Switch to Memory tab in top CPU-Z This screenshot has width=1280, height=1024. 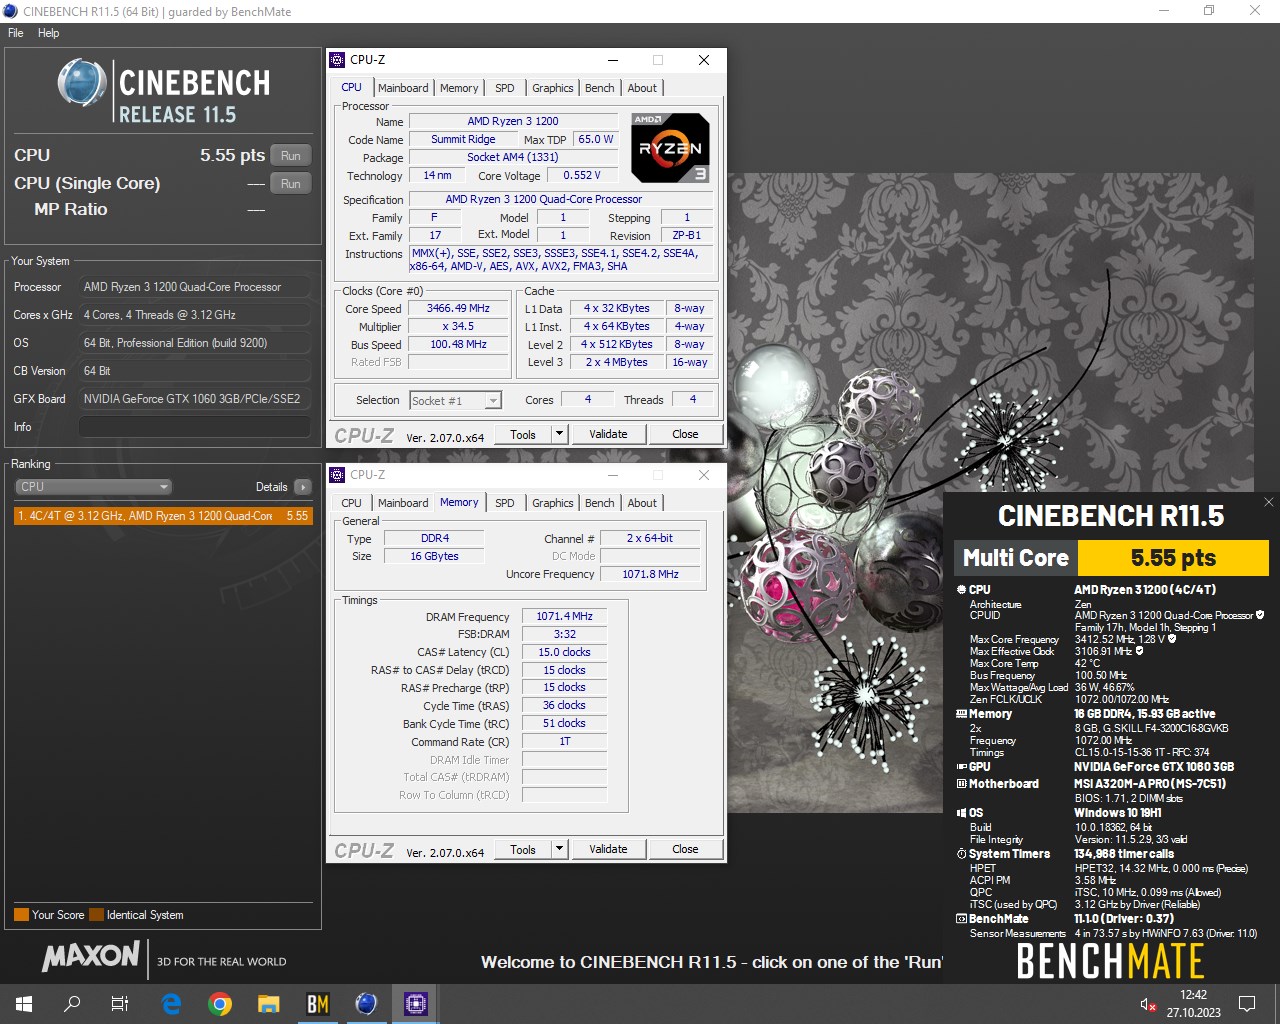pos(459,88)
